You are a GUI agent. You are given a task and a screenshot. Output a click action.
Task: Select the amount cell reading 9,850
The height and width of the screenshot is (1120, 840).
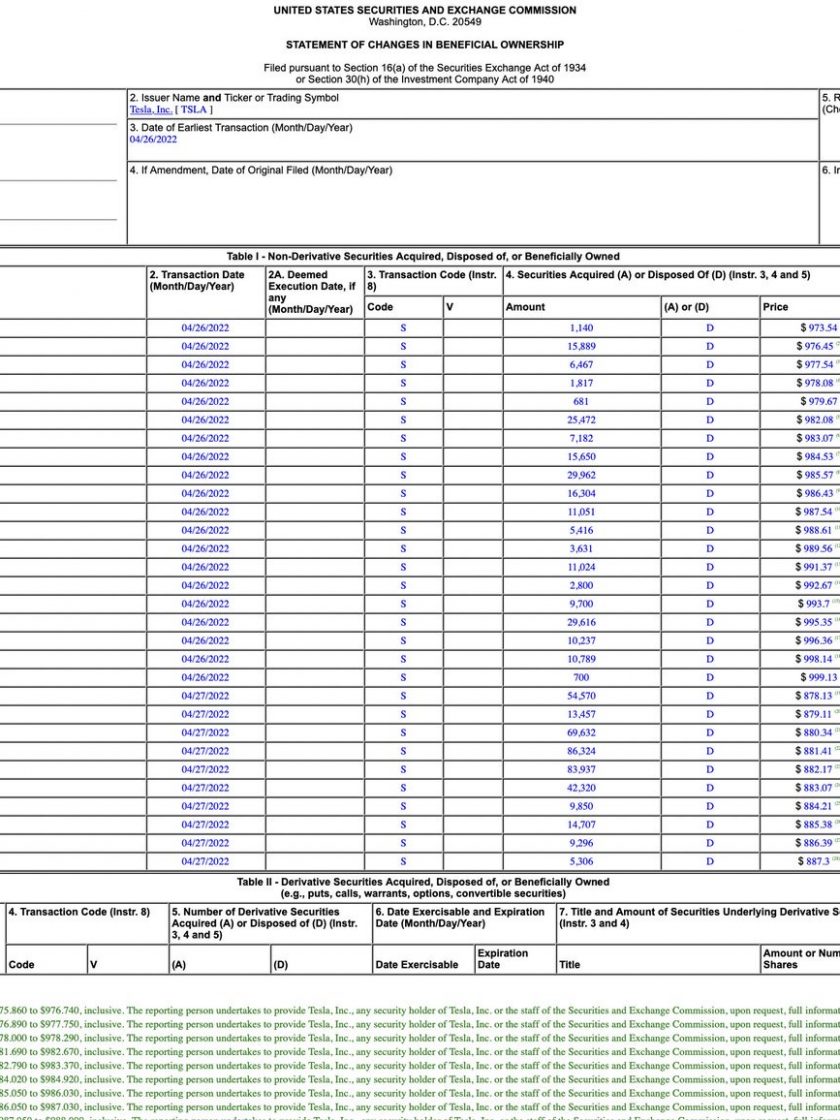tap(581, 806)
